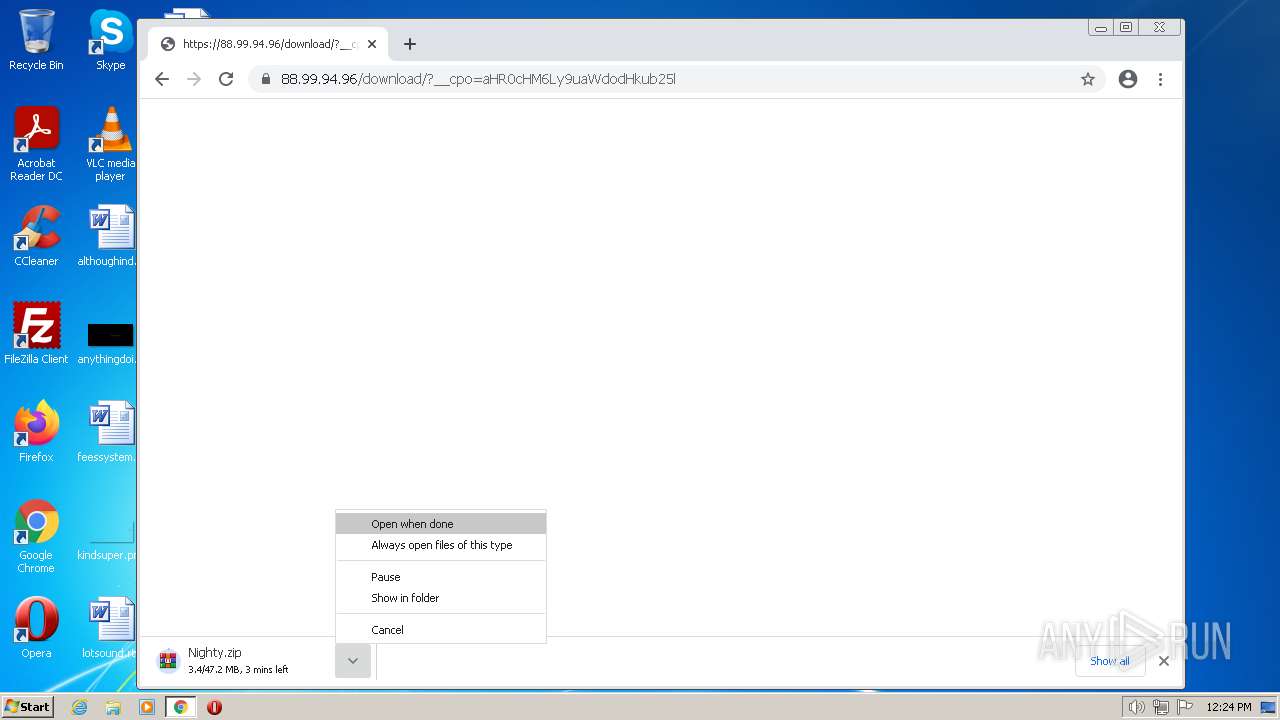This screenshot has width=1280, height=720.
Task: Click the network tray icon
Action: point(1161,707)
